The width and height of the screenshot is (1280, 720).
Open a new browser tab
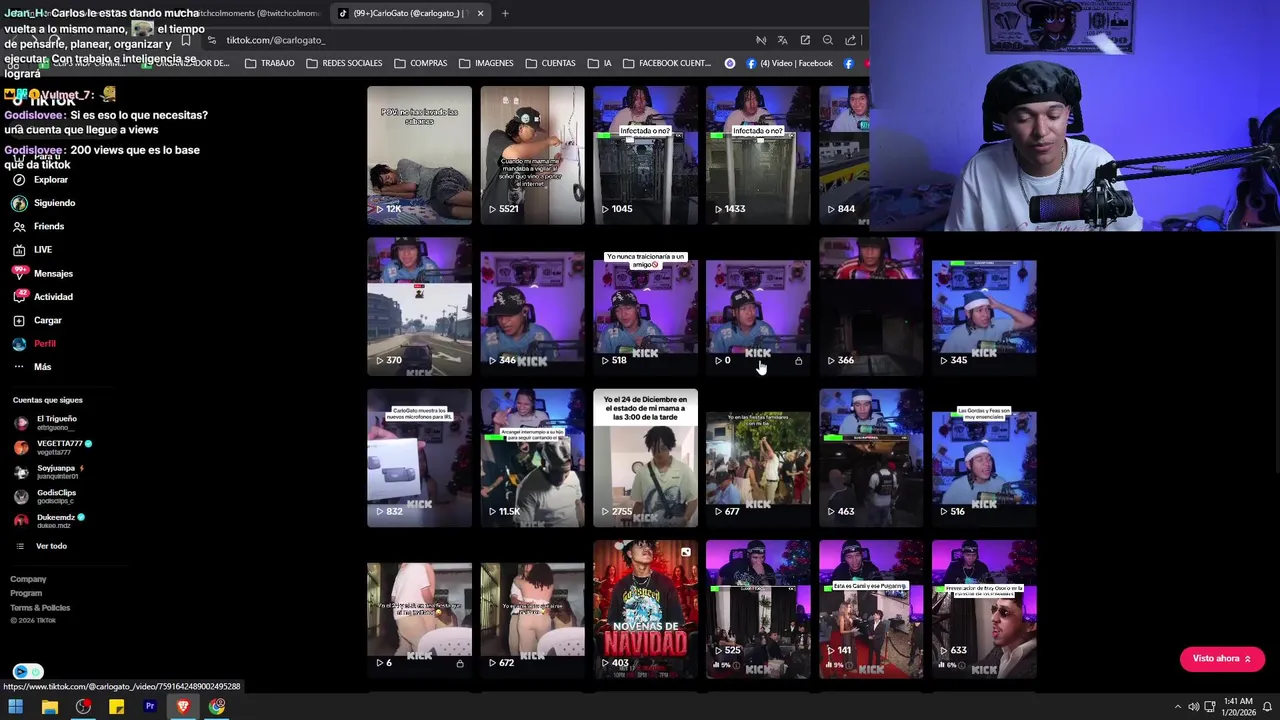point(505,13)
